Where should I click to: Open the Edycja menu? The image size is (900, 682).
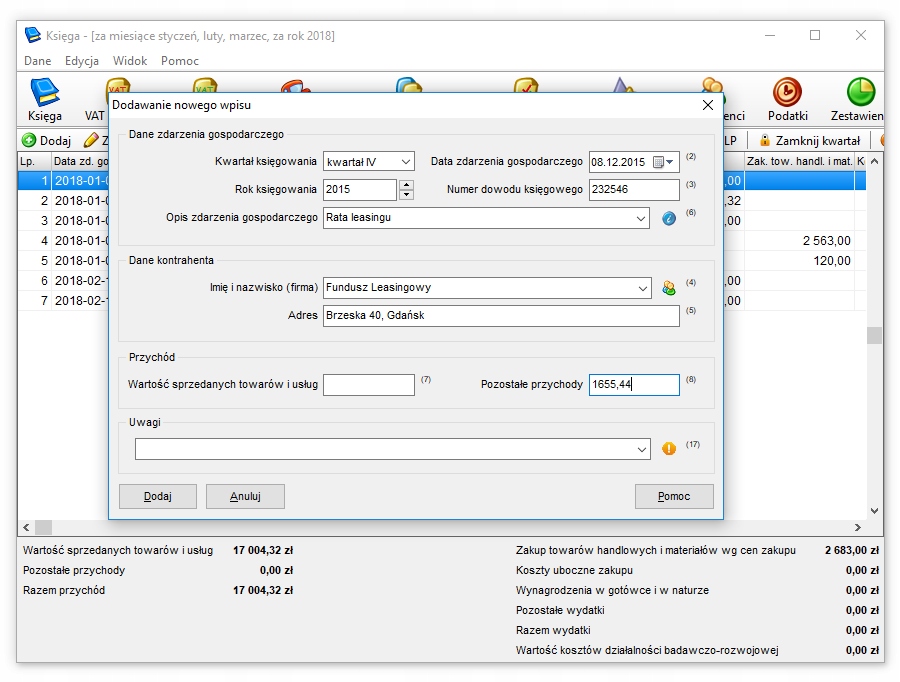pyautogui.click(x=82, y=61)
